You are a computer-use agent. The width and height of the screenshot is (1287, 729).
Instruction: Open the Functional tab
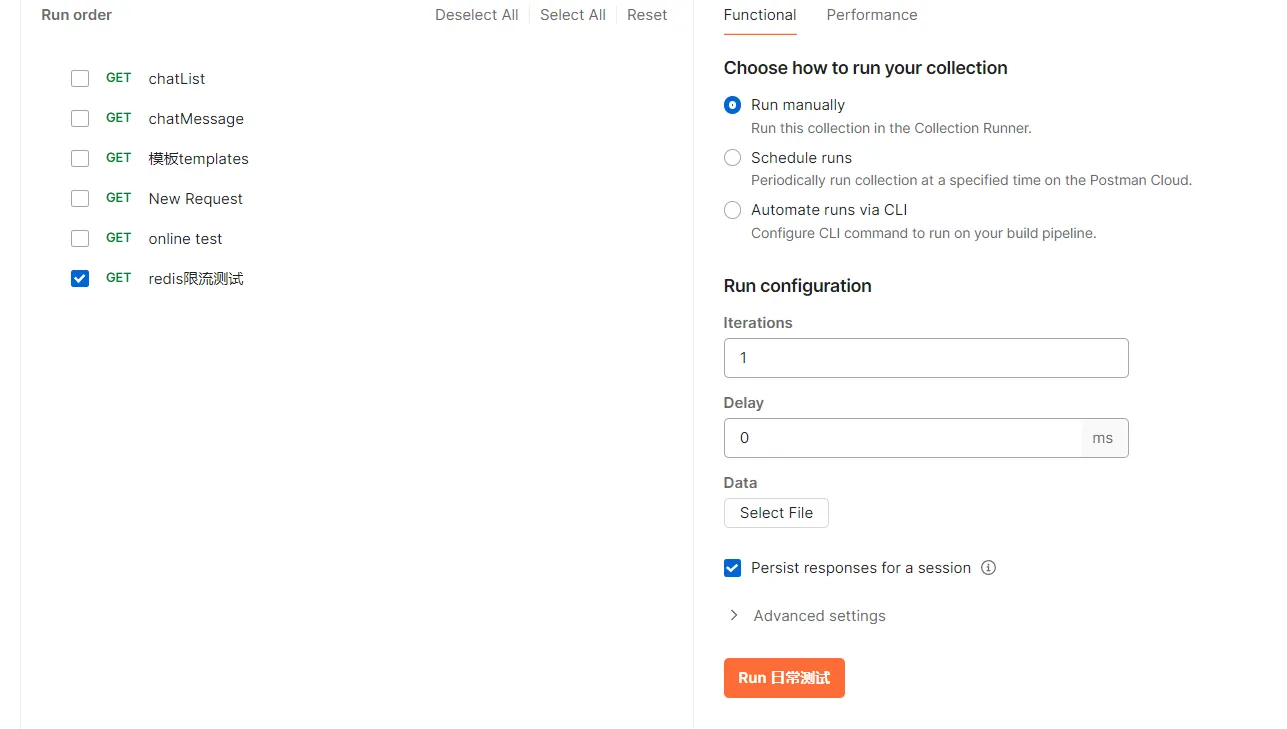760,15
